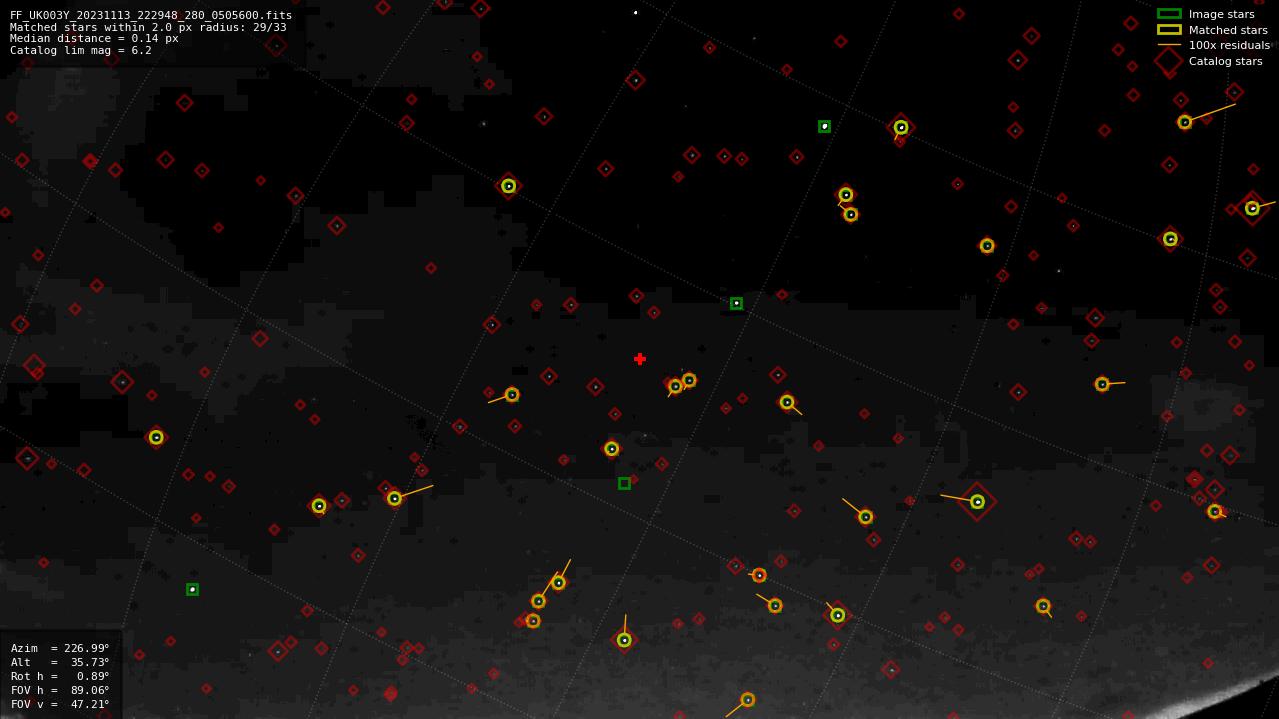Click the 'Azim = 226.99°' readout
Viewport: 1279px width, 719px height.
click(x=60, y=648)
